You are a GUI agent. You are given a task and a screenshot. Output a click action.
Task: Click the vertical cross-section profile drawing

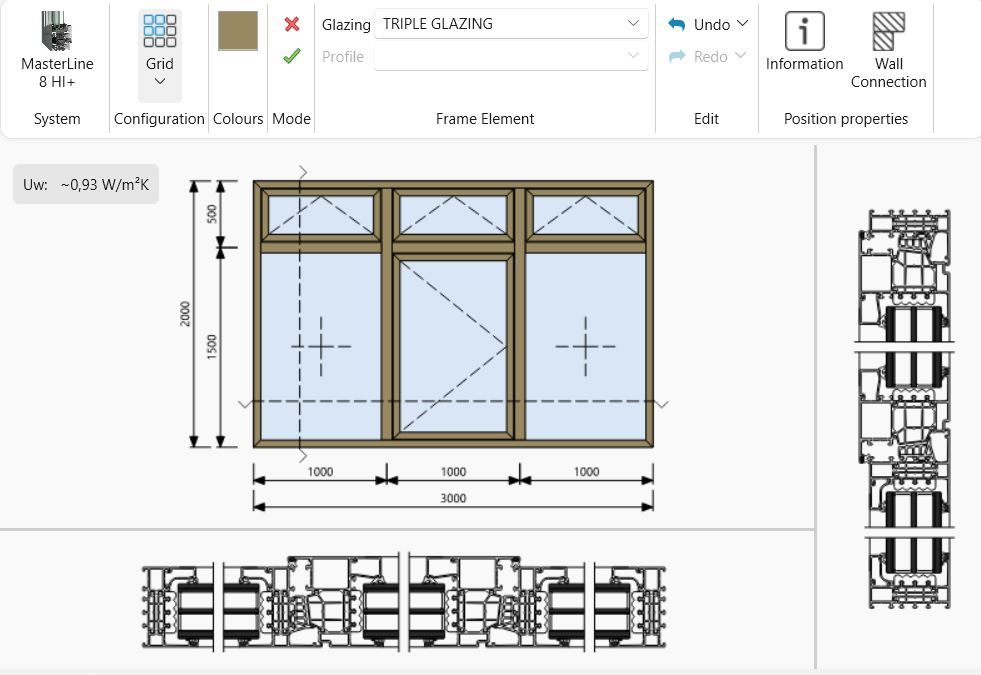902,408
